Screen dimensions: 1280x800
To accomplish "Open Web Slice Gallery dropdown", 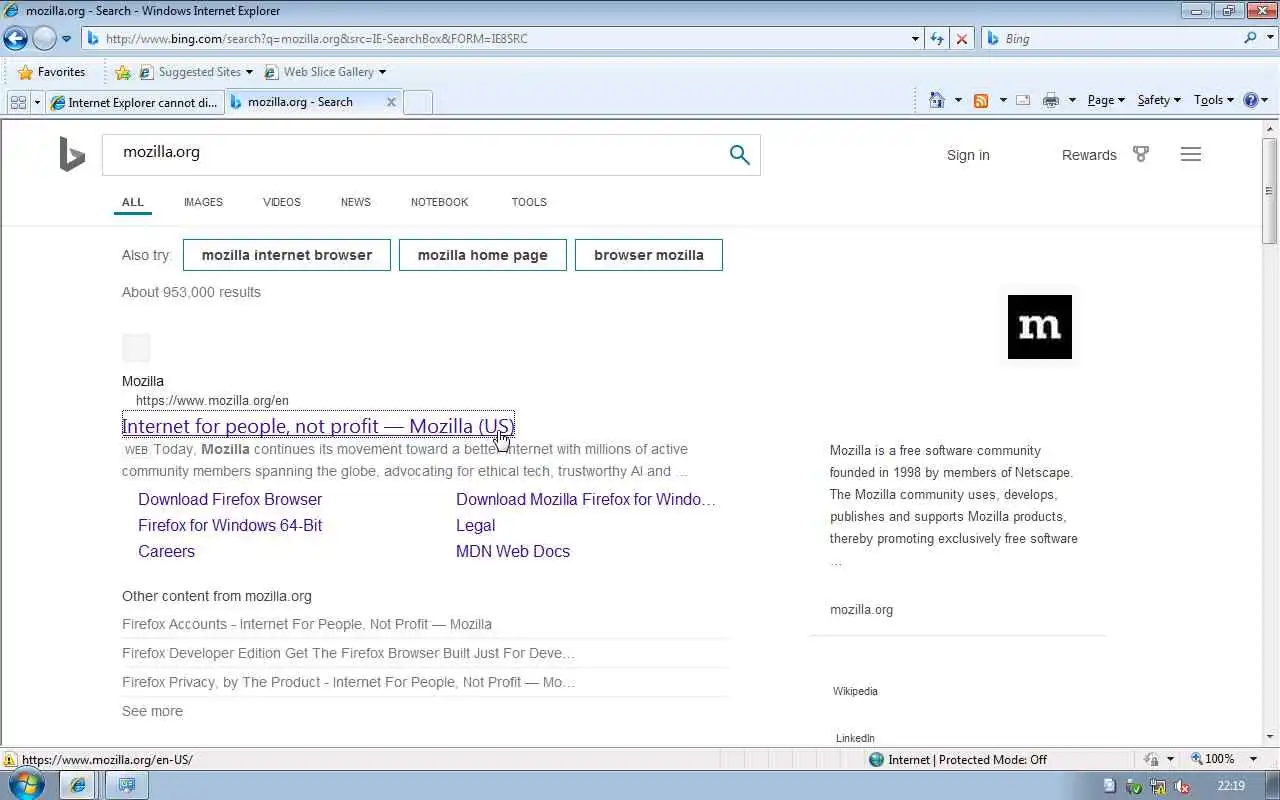I will pyautogui.click(x=325, y=72).
